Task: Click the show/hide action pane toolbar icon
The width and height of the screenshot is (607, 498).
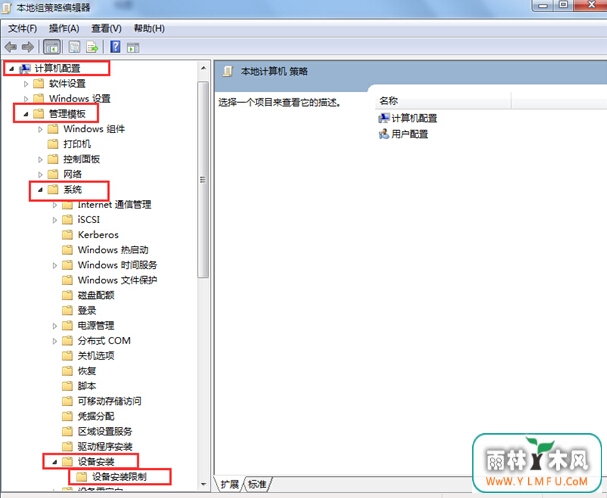Action: click(133, 48)
